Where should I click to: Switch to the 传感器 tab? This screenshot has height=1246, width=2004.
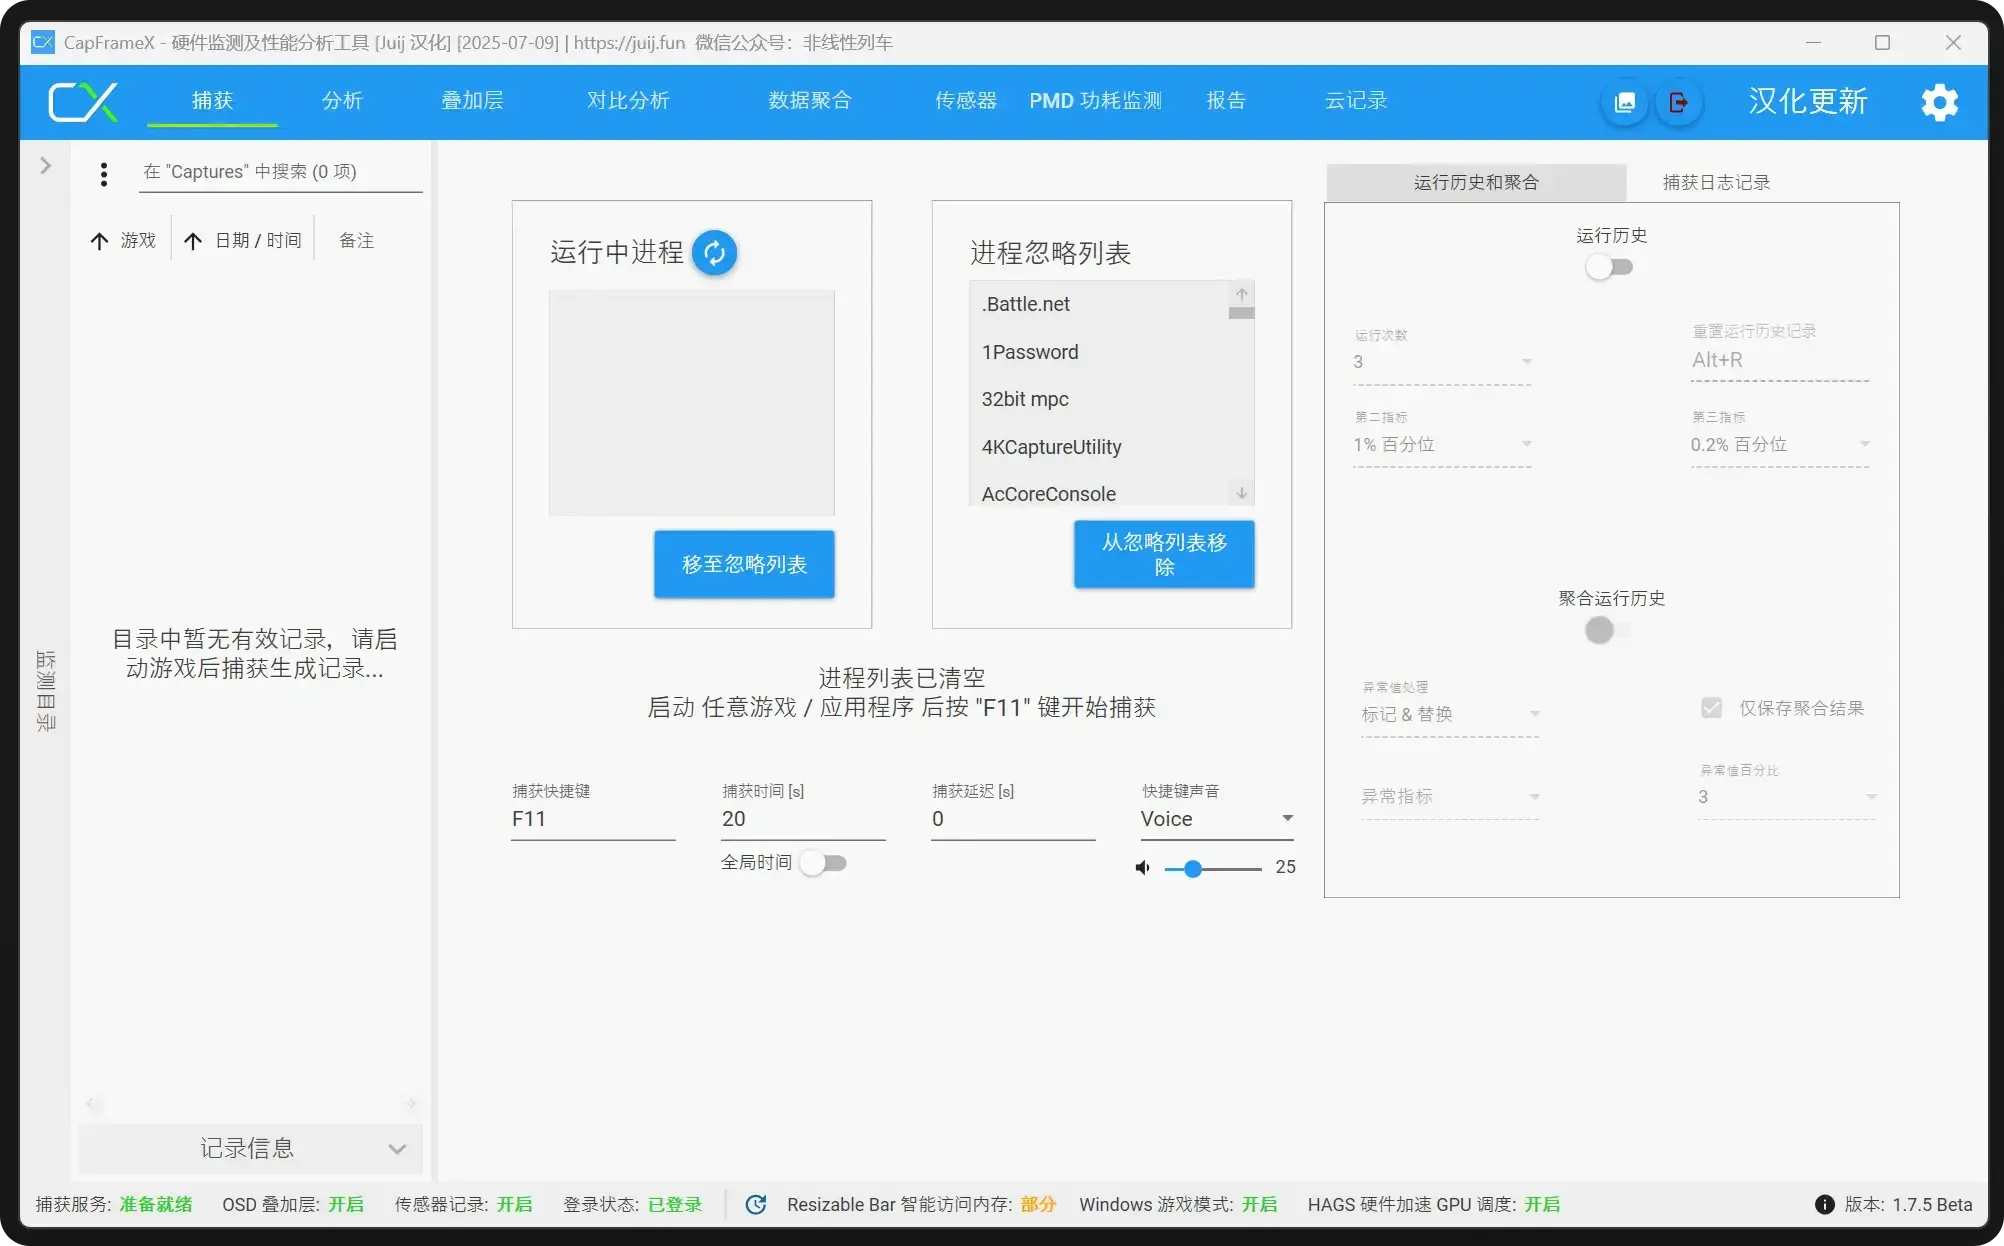point(965,101)
